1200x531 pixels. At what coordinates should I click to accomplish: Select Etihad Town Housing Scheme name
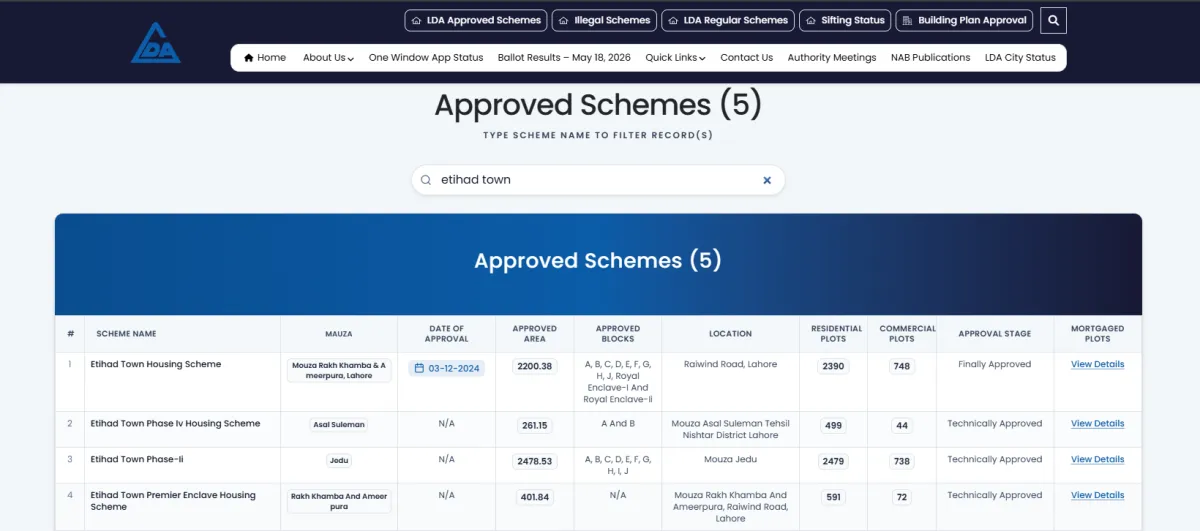(156, 365)
